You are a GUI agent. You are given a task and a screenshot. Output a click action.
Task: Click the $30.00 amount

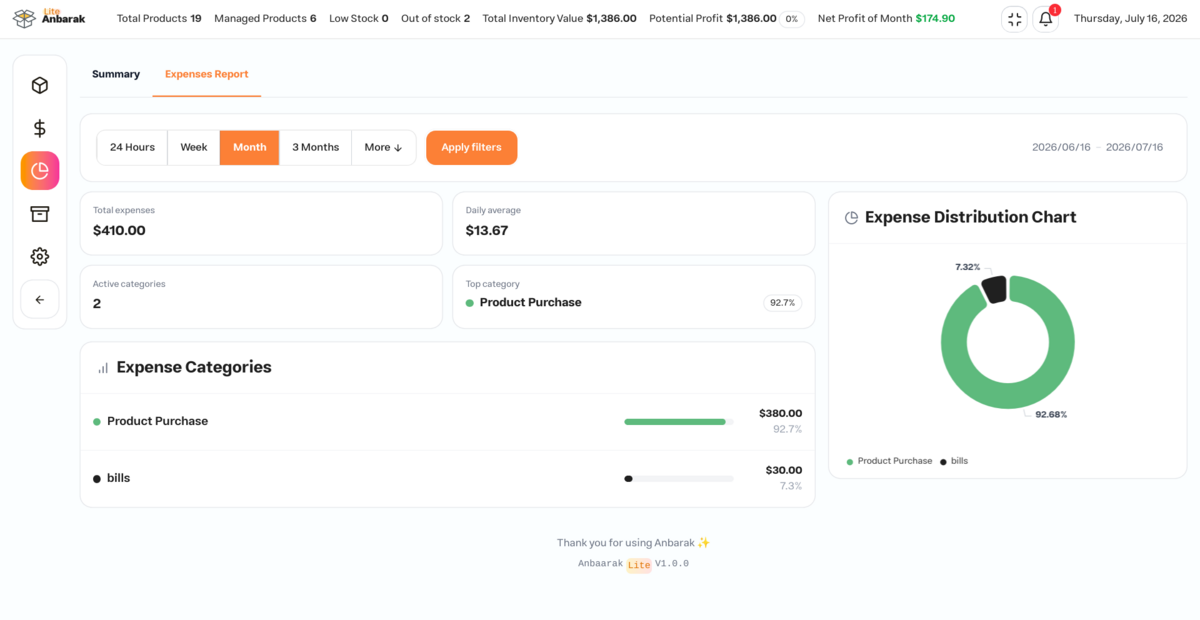[784, 470]
